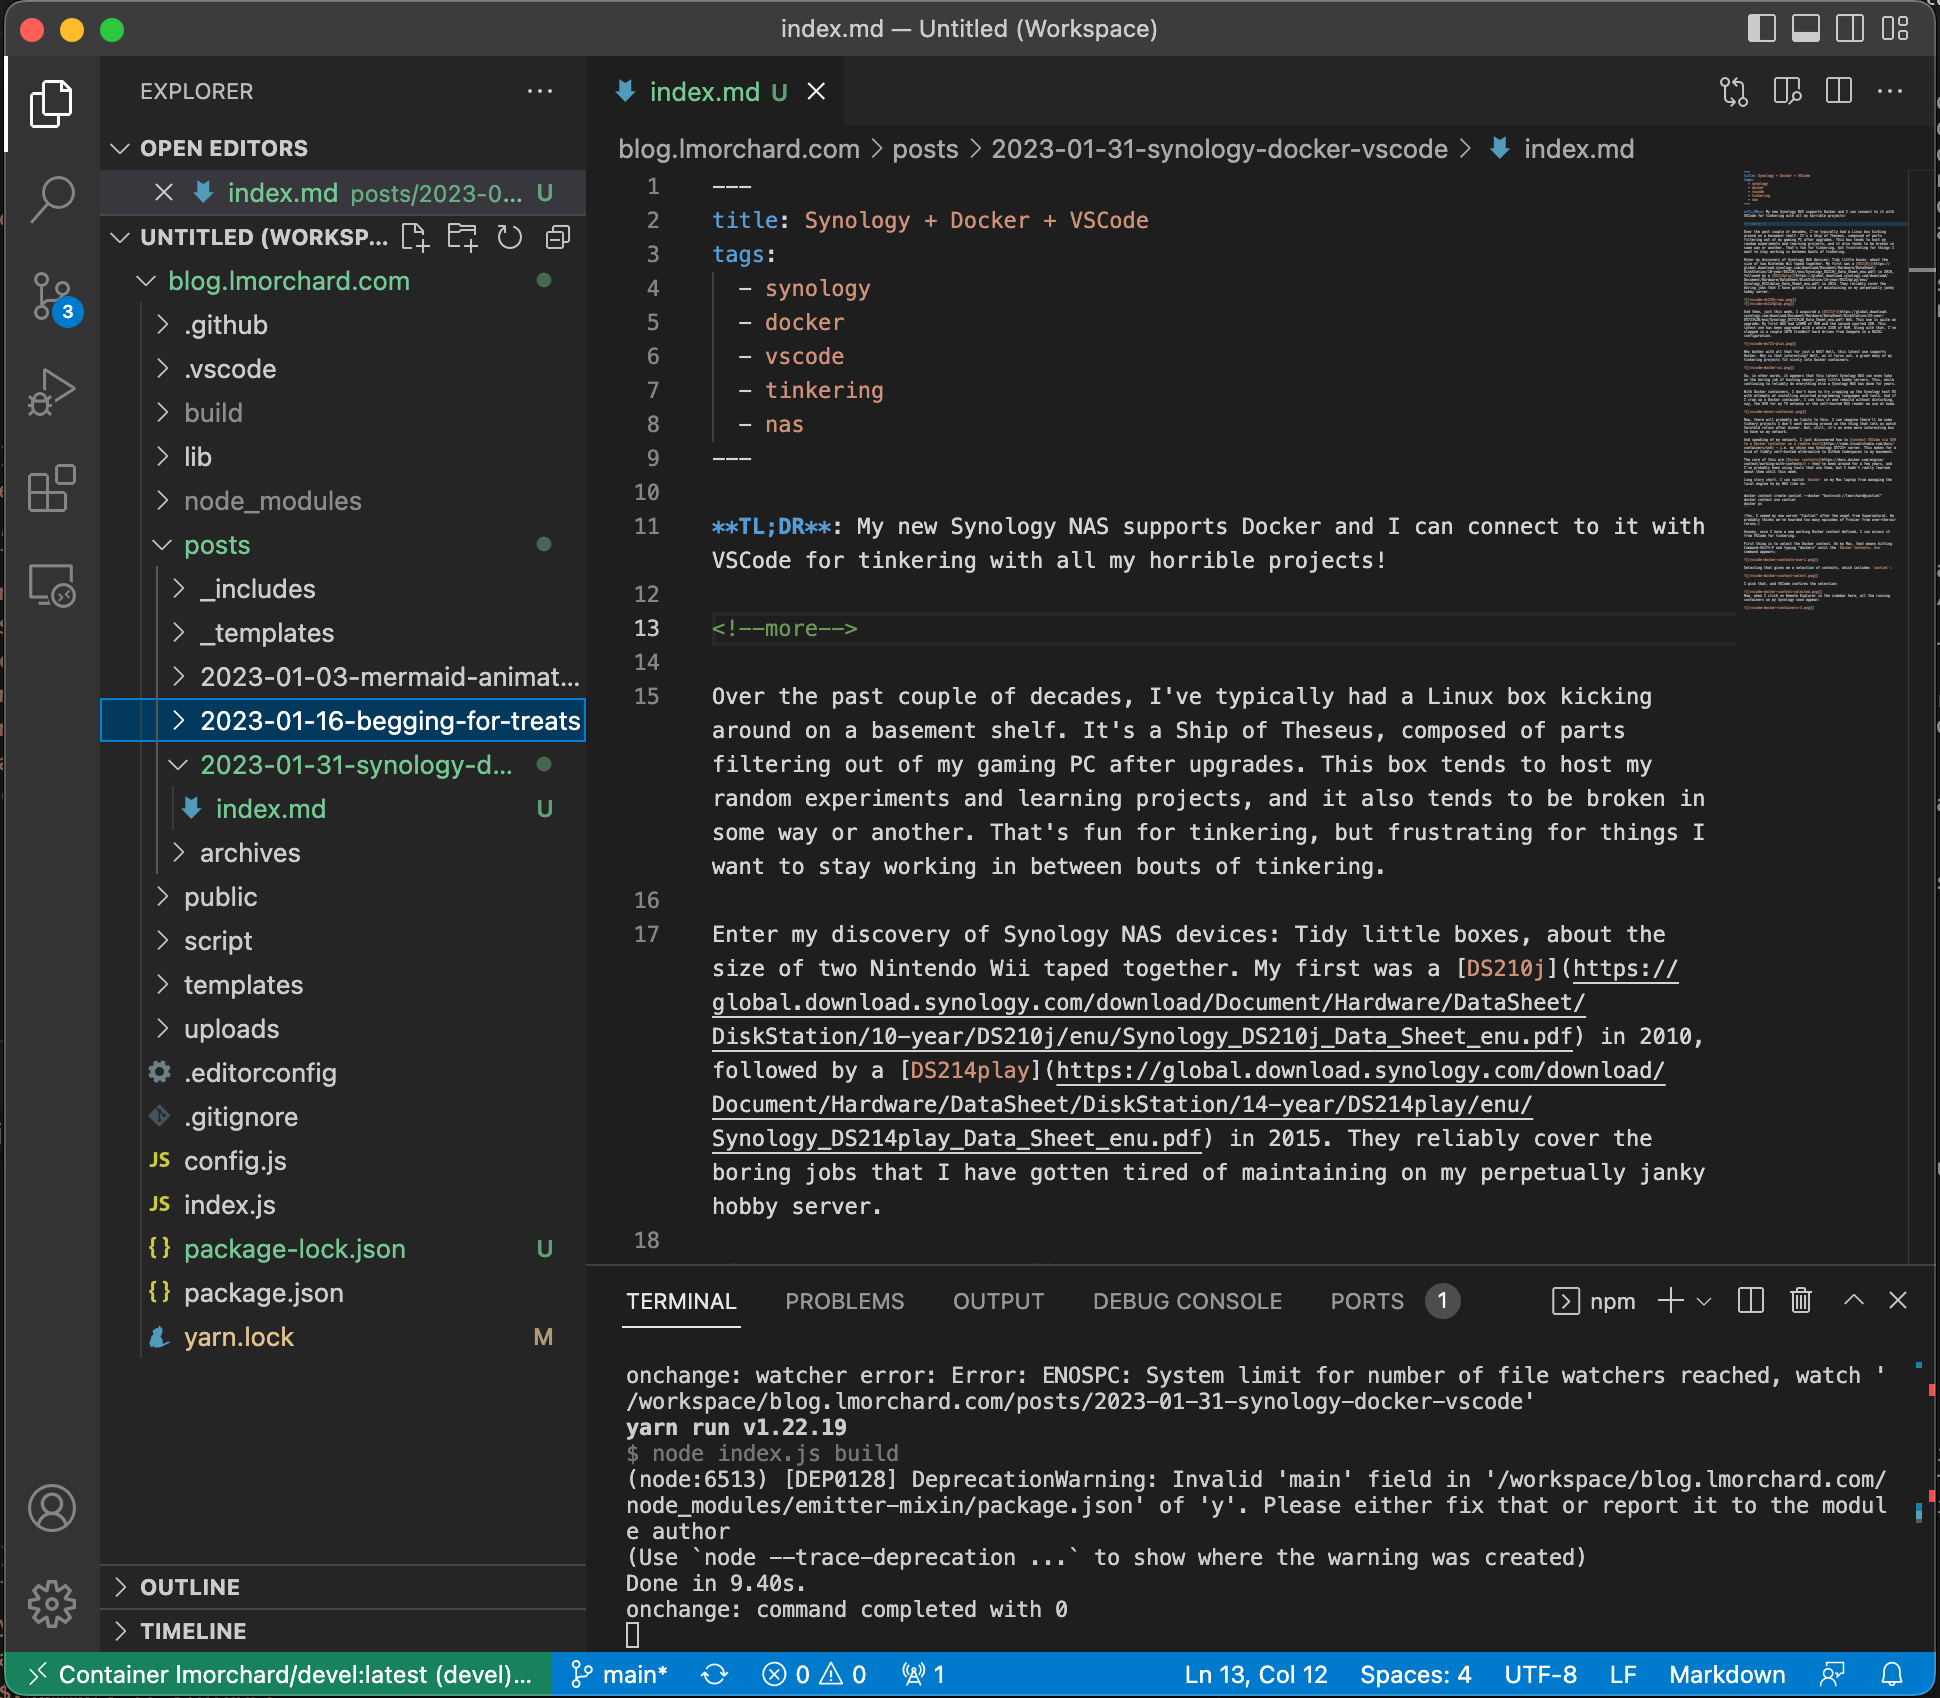Screen dimensions: 1940x1698
Task: Open the Extensions view
Action: click(51, 489)
